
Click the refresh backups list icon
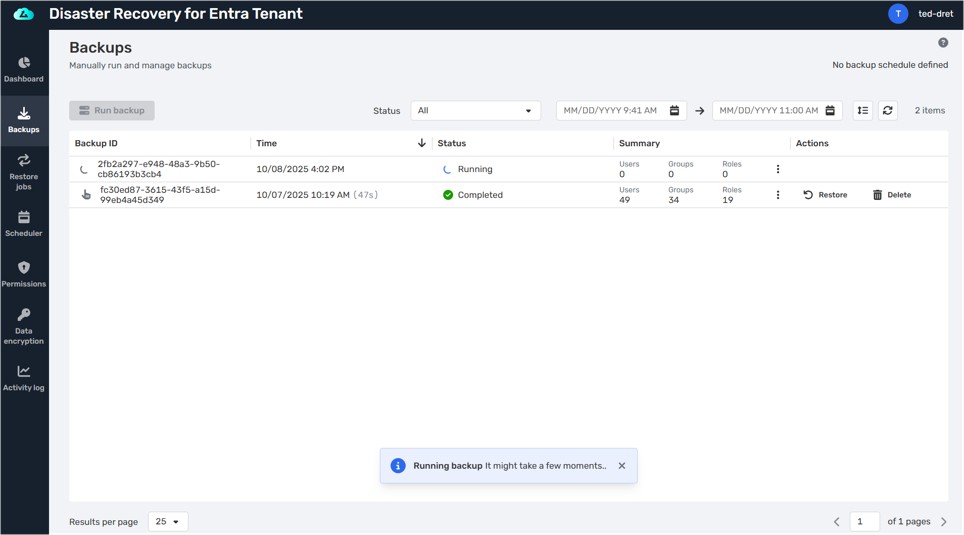pos(887,111)
